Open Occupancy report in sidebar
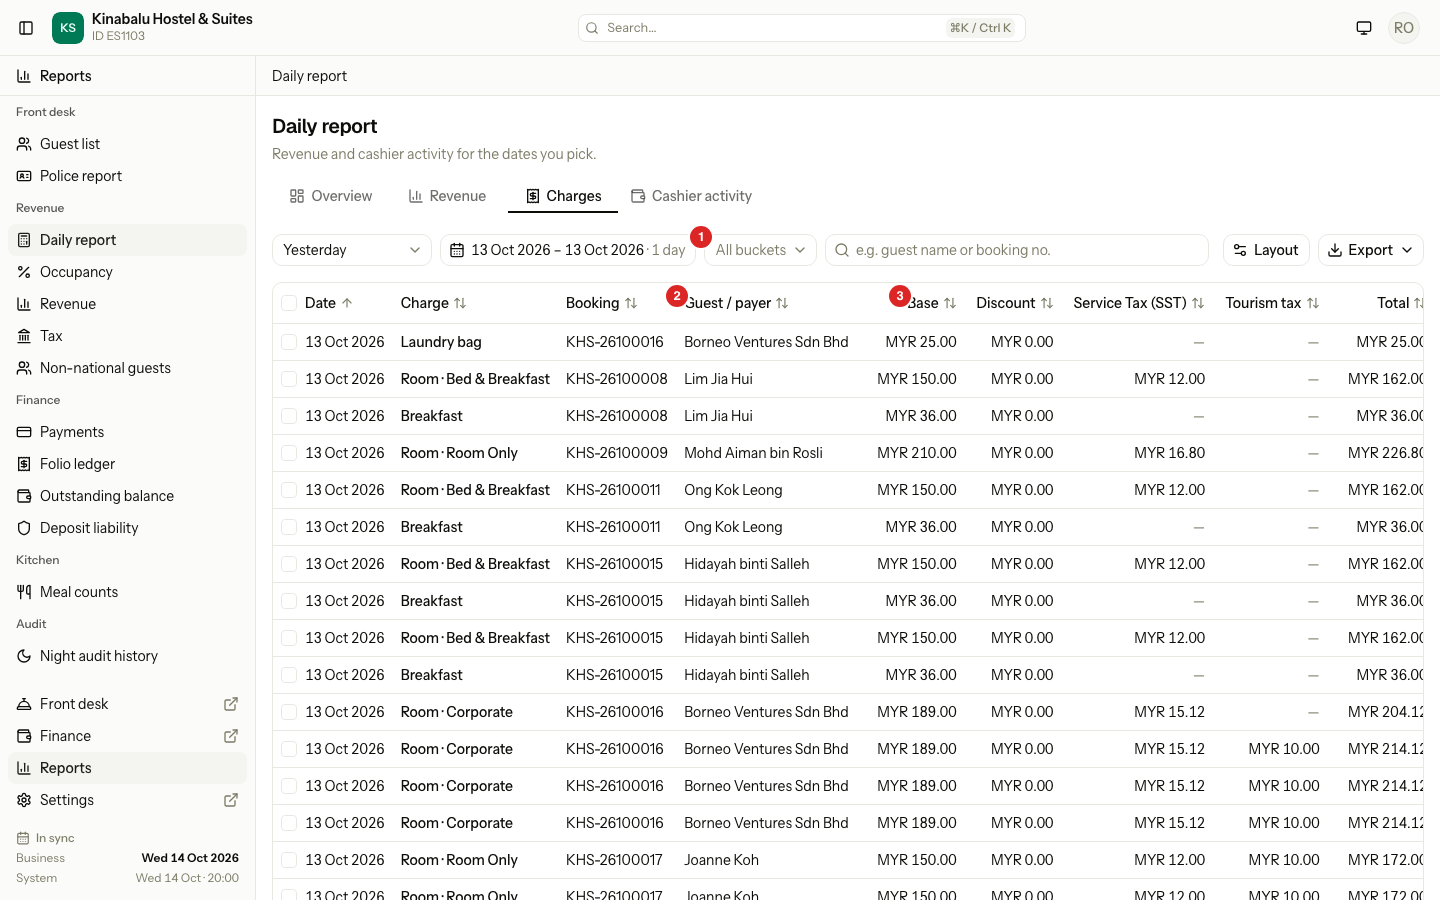This screenshot has width=1440, height=900. coord(128,272)
